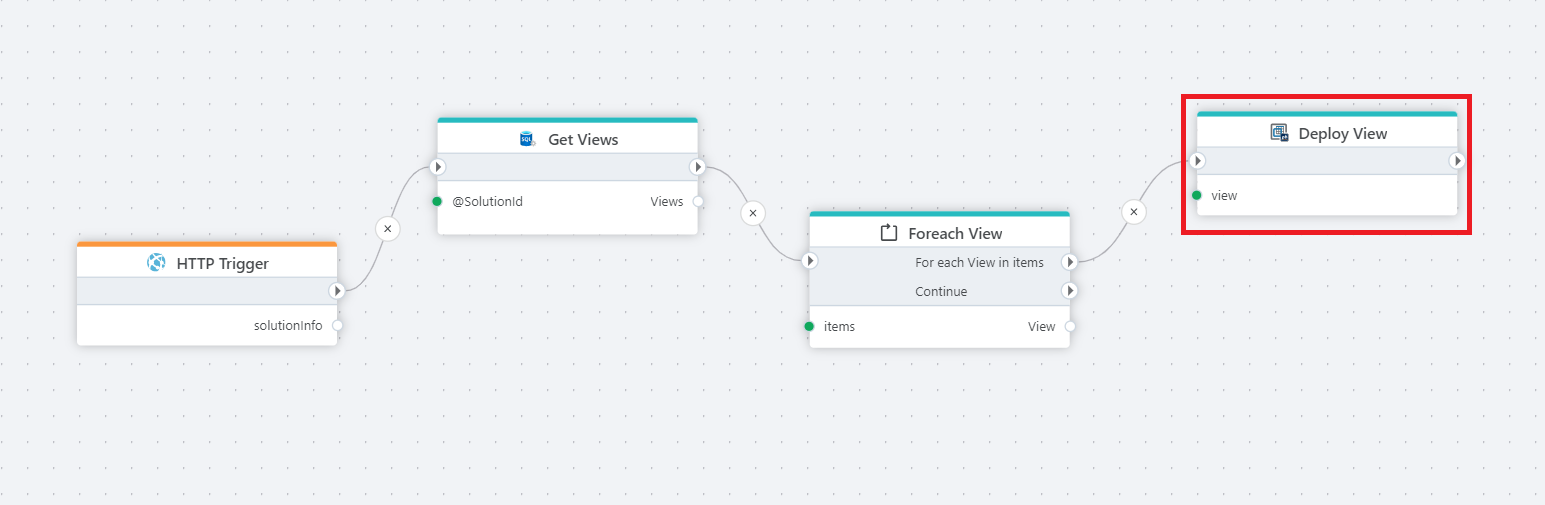Select the green @SolutionId input port
The height and width of the screenshot is (505, 1545).
[x=437, y=201]
